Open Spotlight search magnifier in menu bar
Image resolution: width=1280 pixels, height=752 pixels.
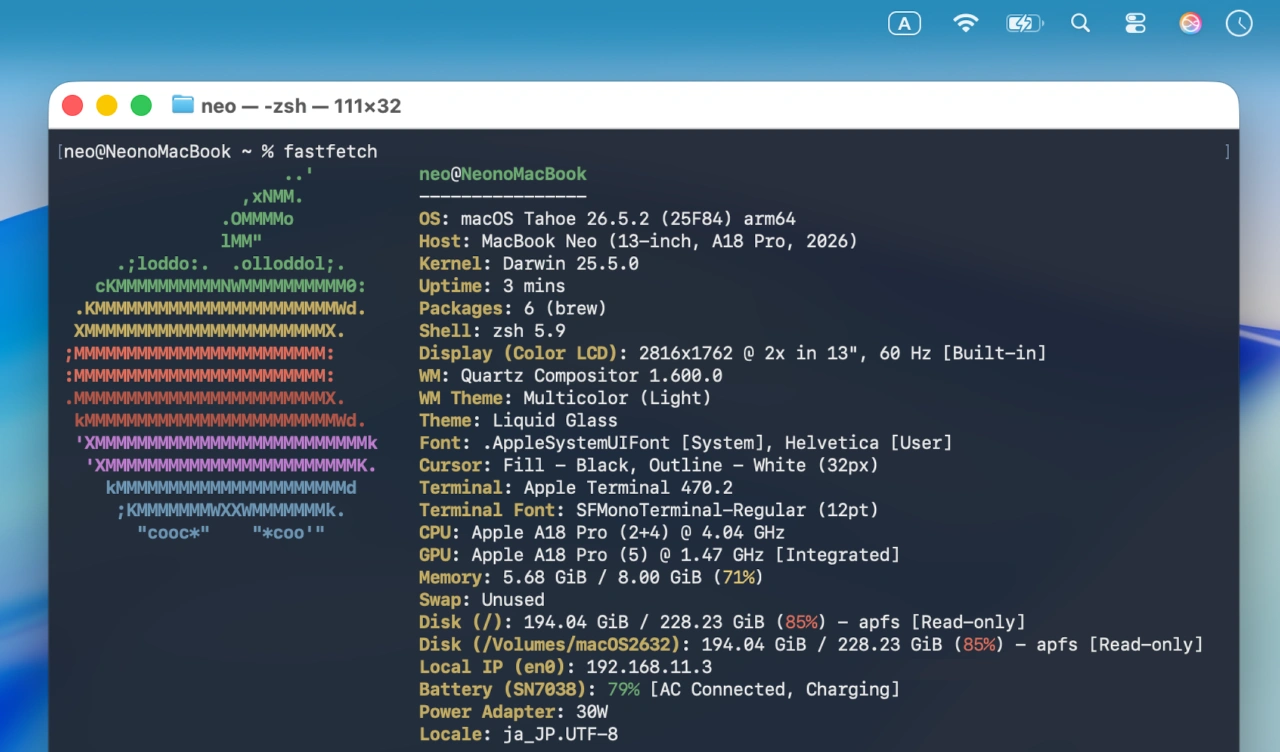tap(1080, 23)
